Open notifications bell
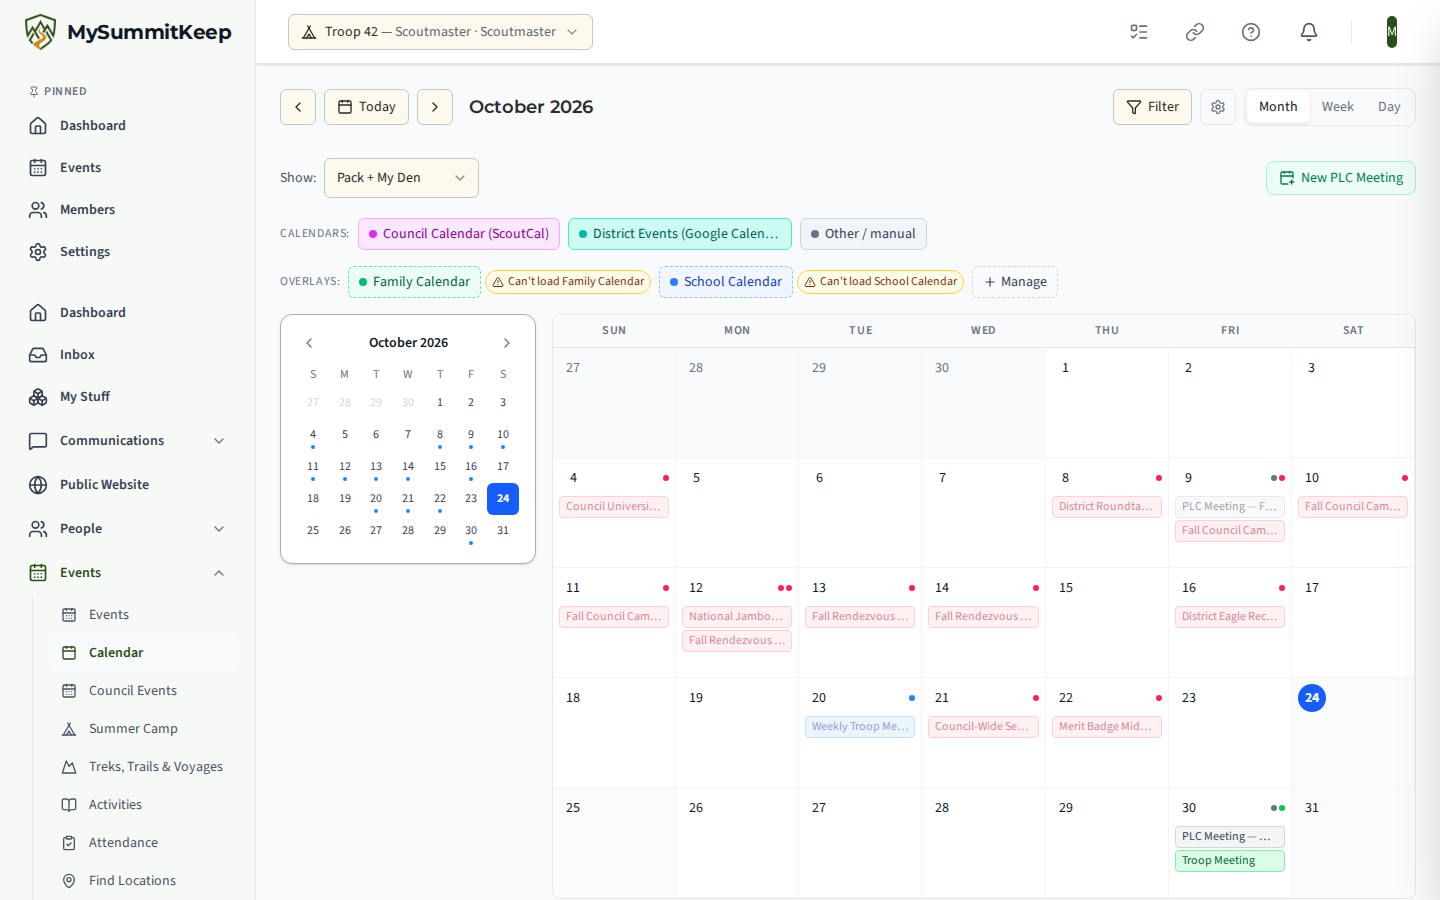This screenshot has width=1440, height=900. click(1309, 32)
